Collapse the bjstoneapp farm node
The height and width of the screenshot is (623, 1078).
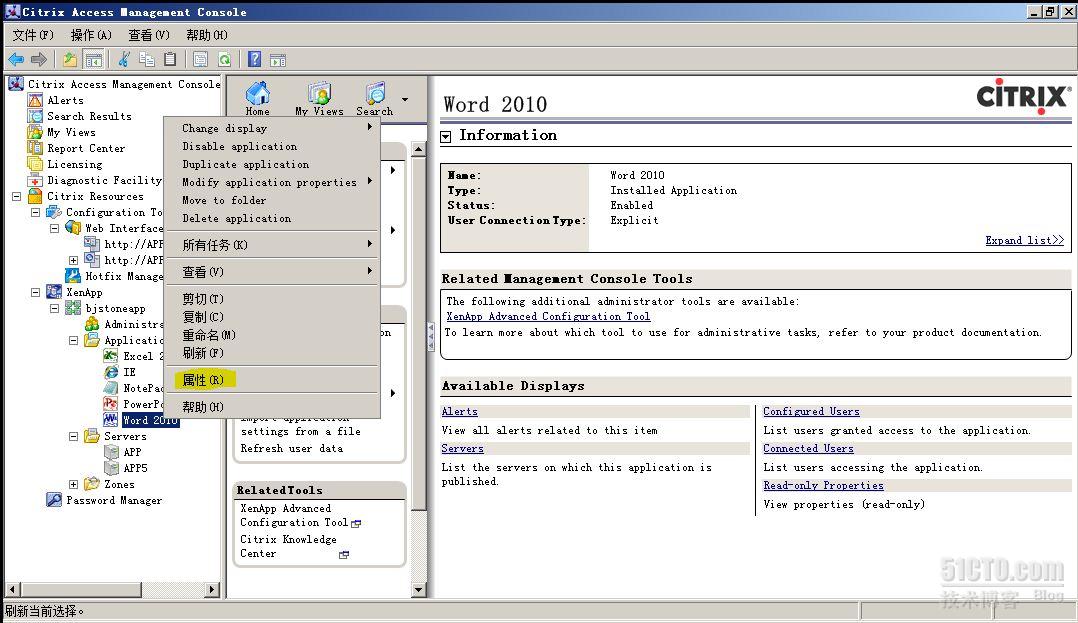pos(54,309)
